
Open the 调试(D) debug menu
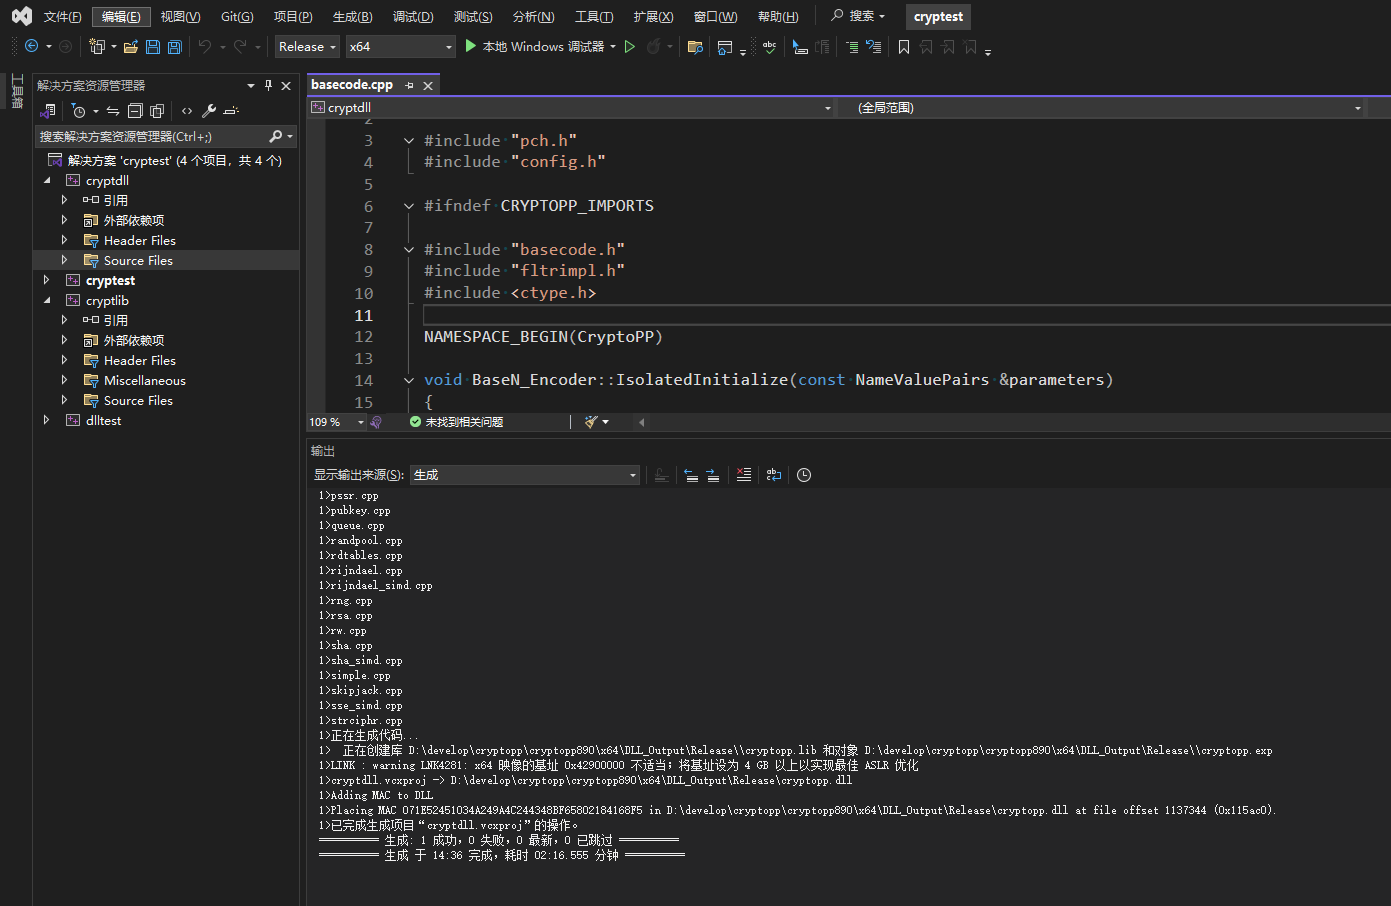tap(413, 17)
